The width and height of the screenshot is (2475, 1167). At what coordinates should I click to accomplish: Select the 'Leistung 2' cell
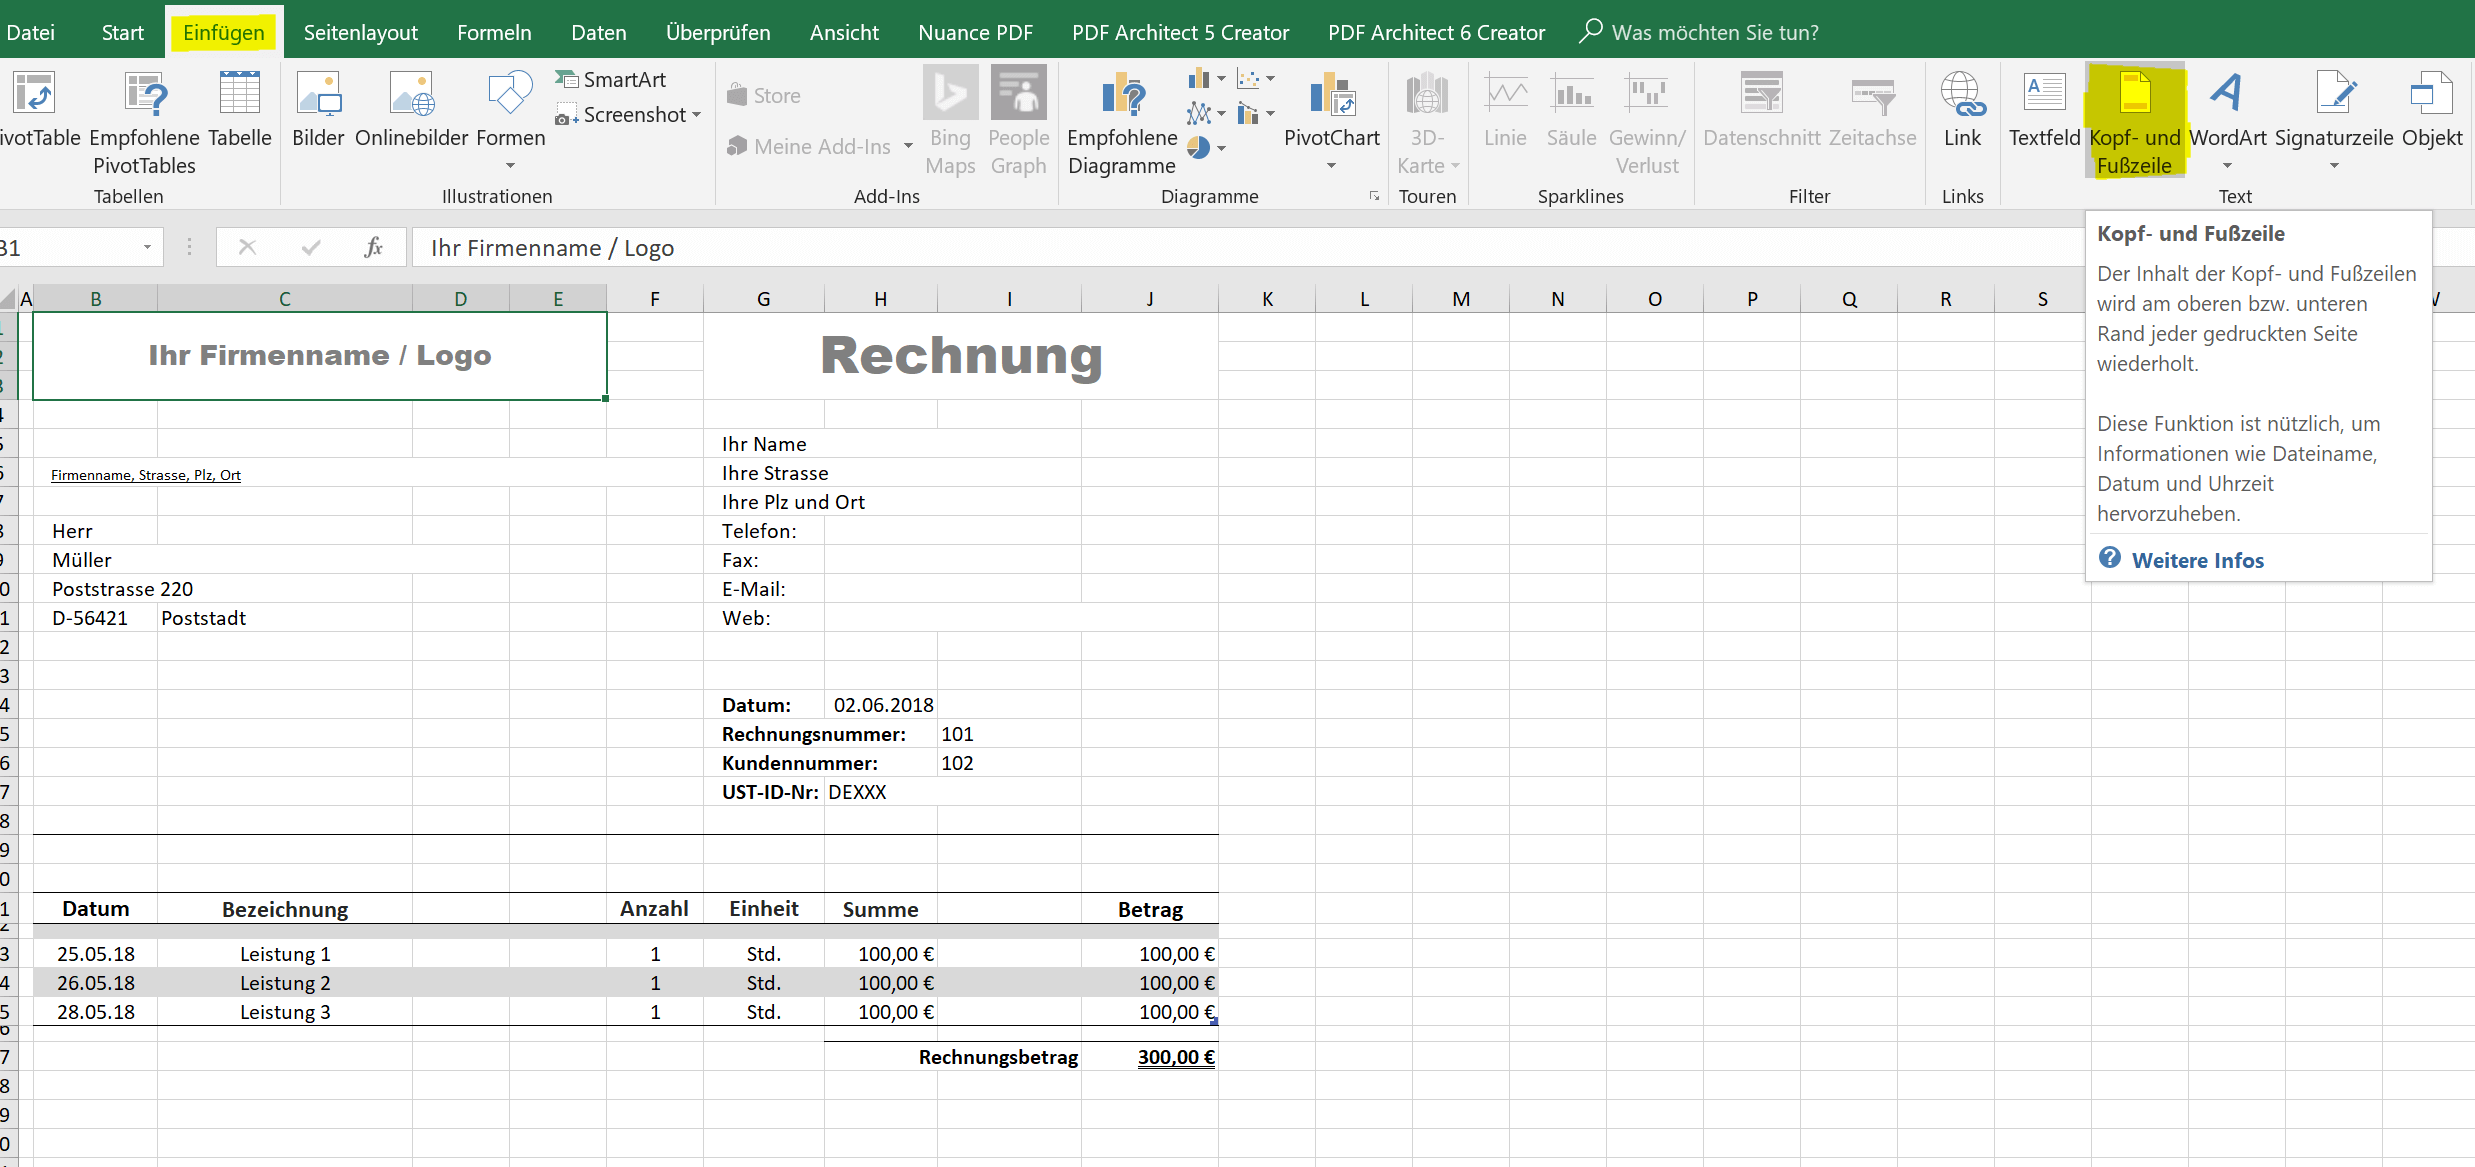click(x=285, y=983)
